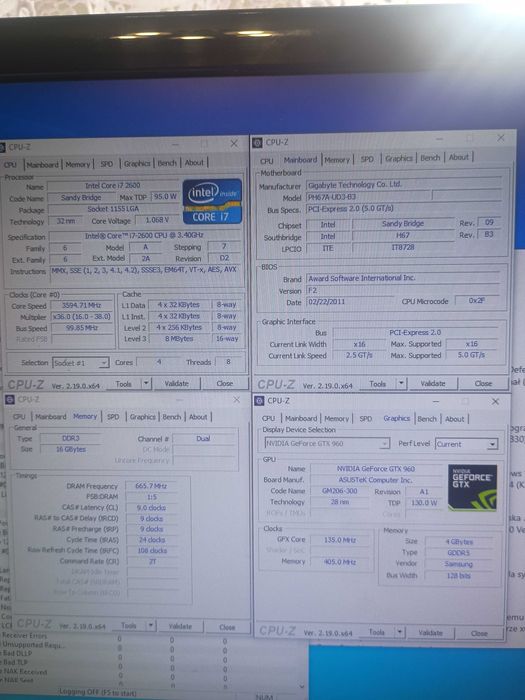Open Mainboard tab in Graphics window
The image size is (525, 700).
pos(301,418)
